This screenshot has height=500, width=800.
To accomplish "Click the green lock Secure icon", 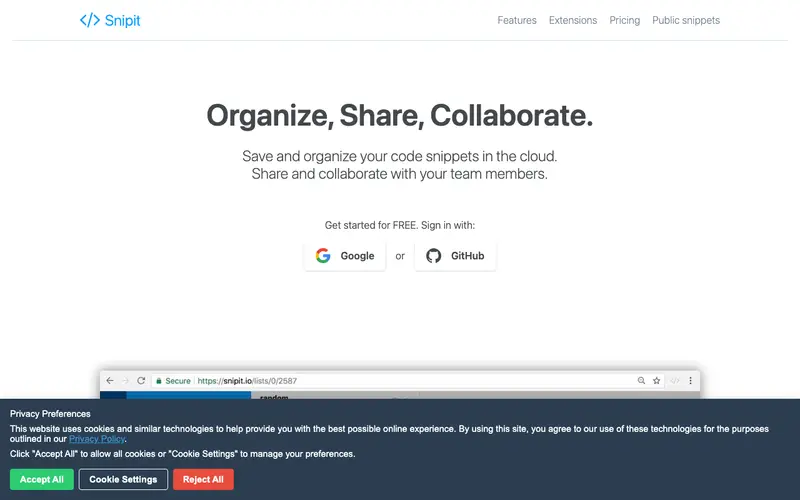I will point(159,381).
